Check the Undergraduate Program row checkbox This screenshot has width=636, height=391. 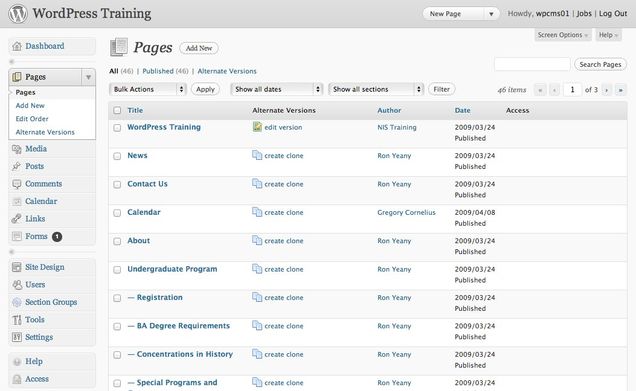tap(117, 270)
